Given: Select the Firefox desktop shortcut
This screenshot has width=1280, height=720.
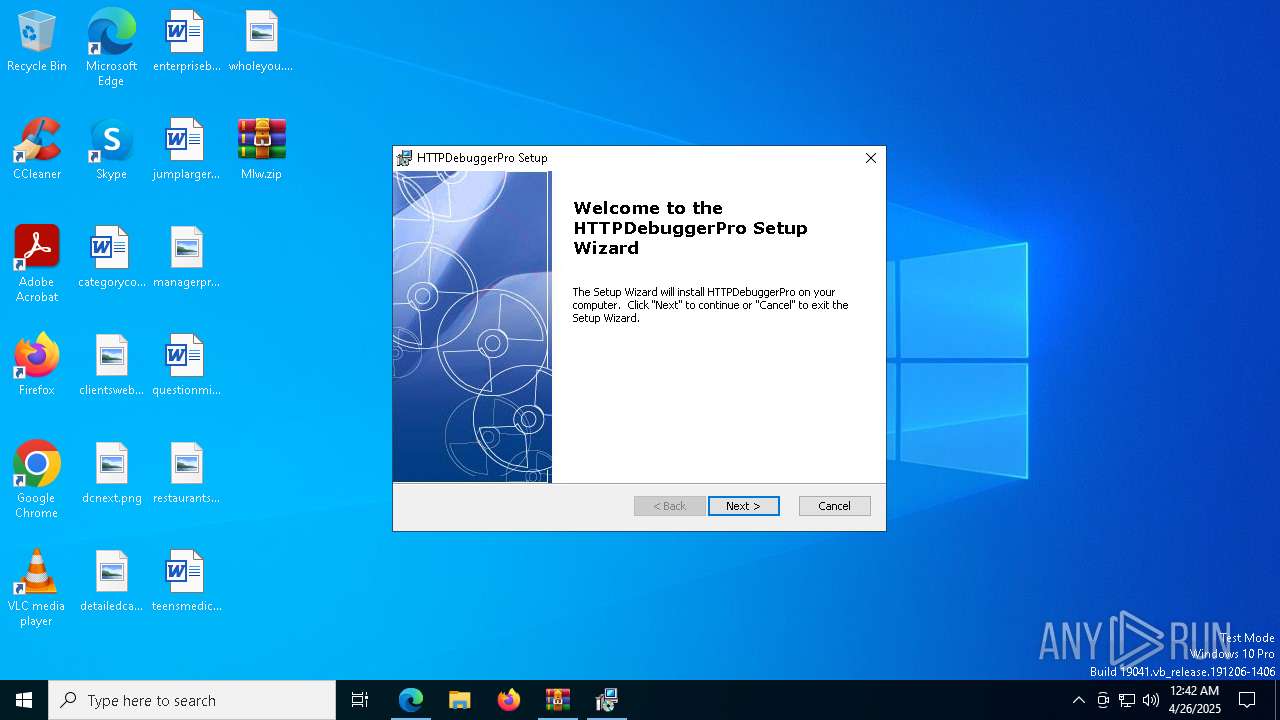Looking at the screenshot, I should [37, 366].
